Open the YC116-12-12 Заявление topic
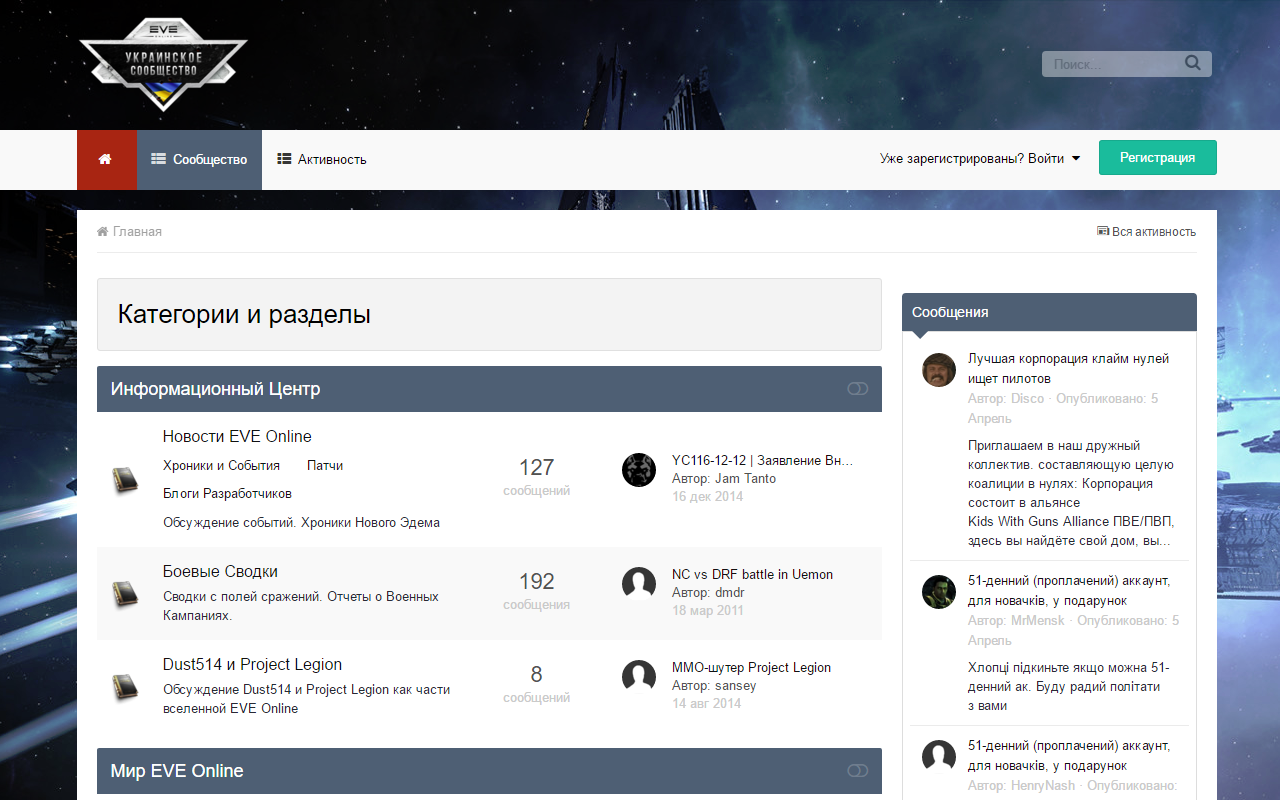This screenshot has width=1280, height=800. pyautogui.click(x=762, y=461)
